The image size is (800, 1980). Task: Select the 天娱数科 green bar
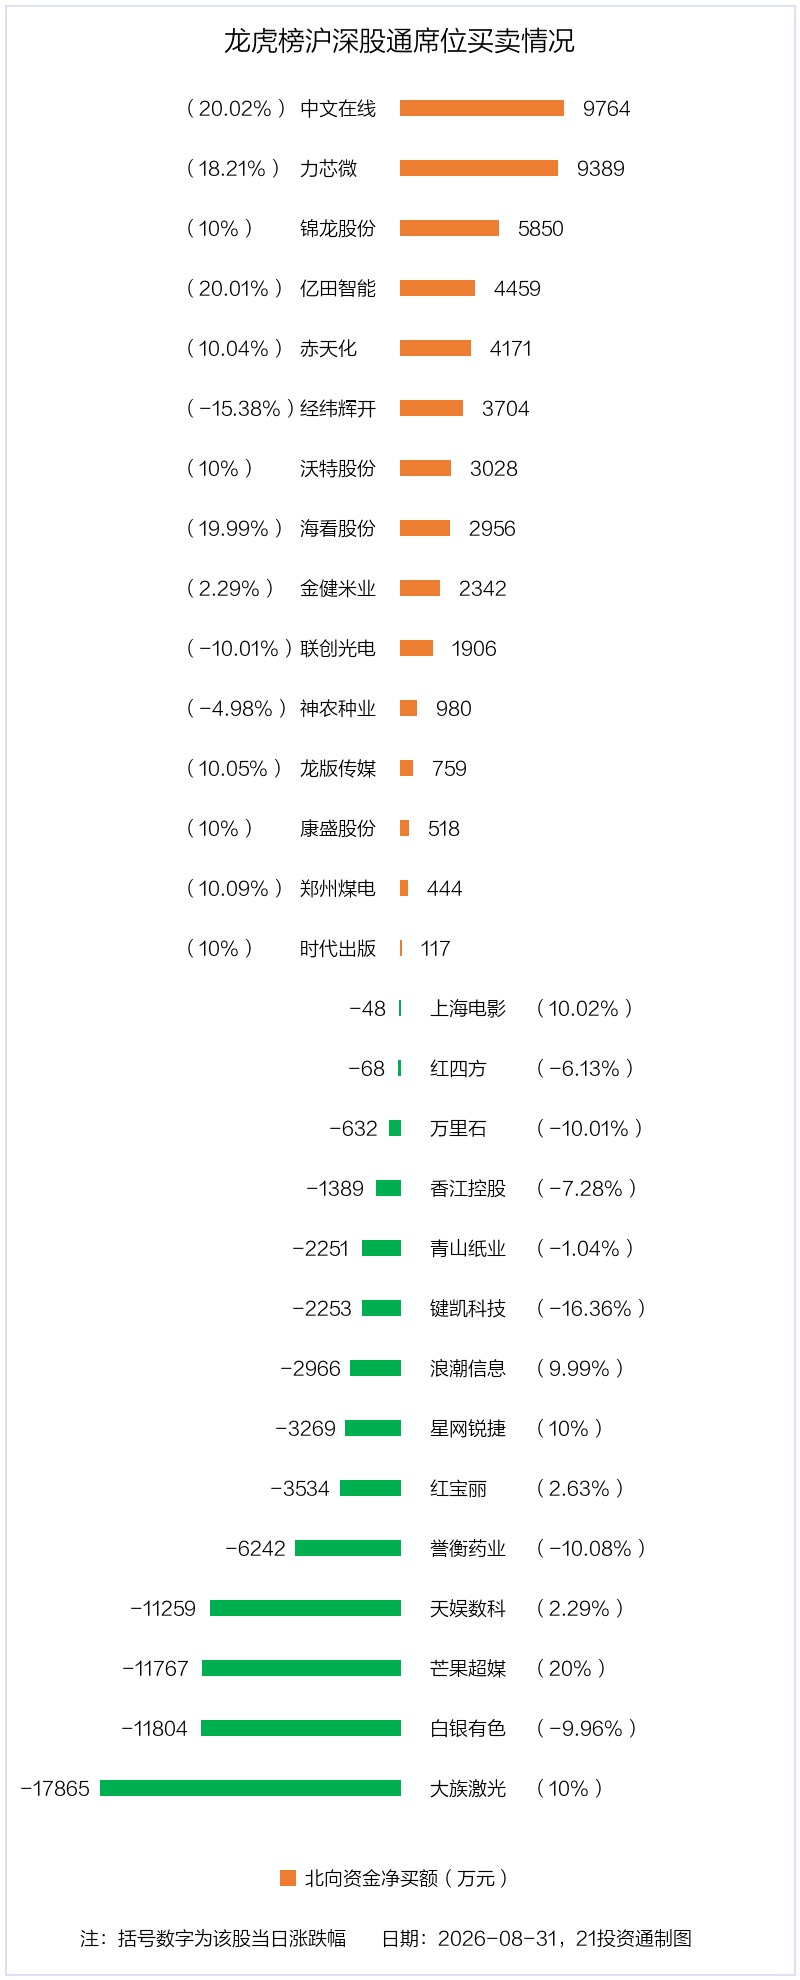point(305,1608)
